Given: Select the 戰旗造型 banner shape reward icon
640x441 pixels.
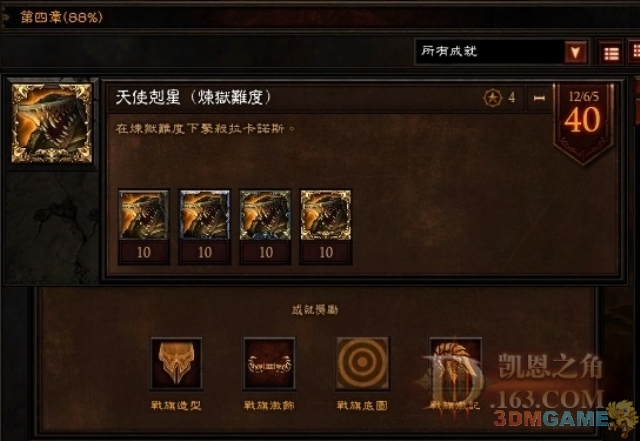Looking at the screenshot, I should click(x=176, y=363).
